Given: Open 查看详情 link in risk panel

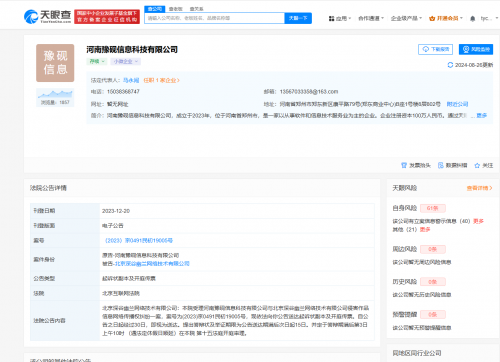Looking at the screenshot, I should point(479,188).
